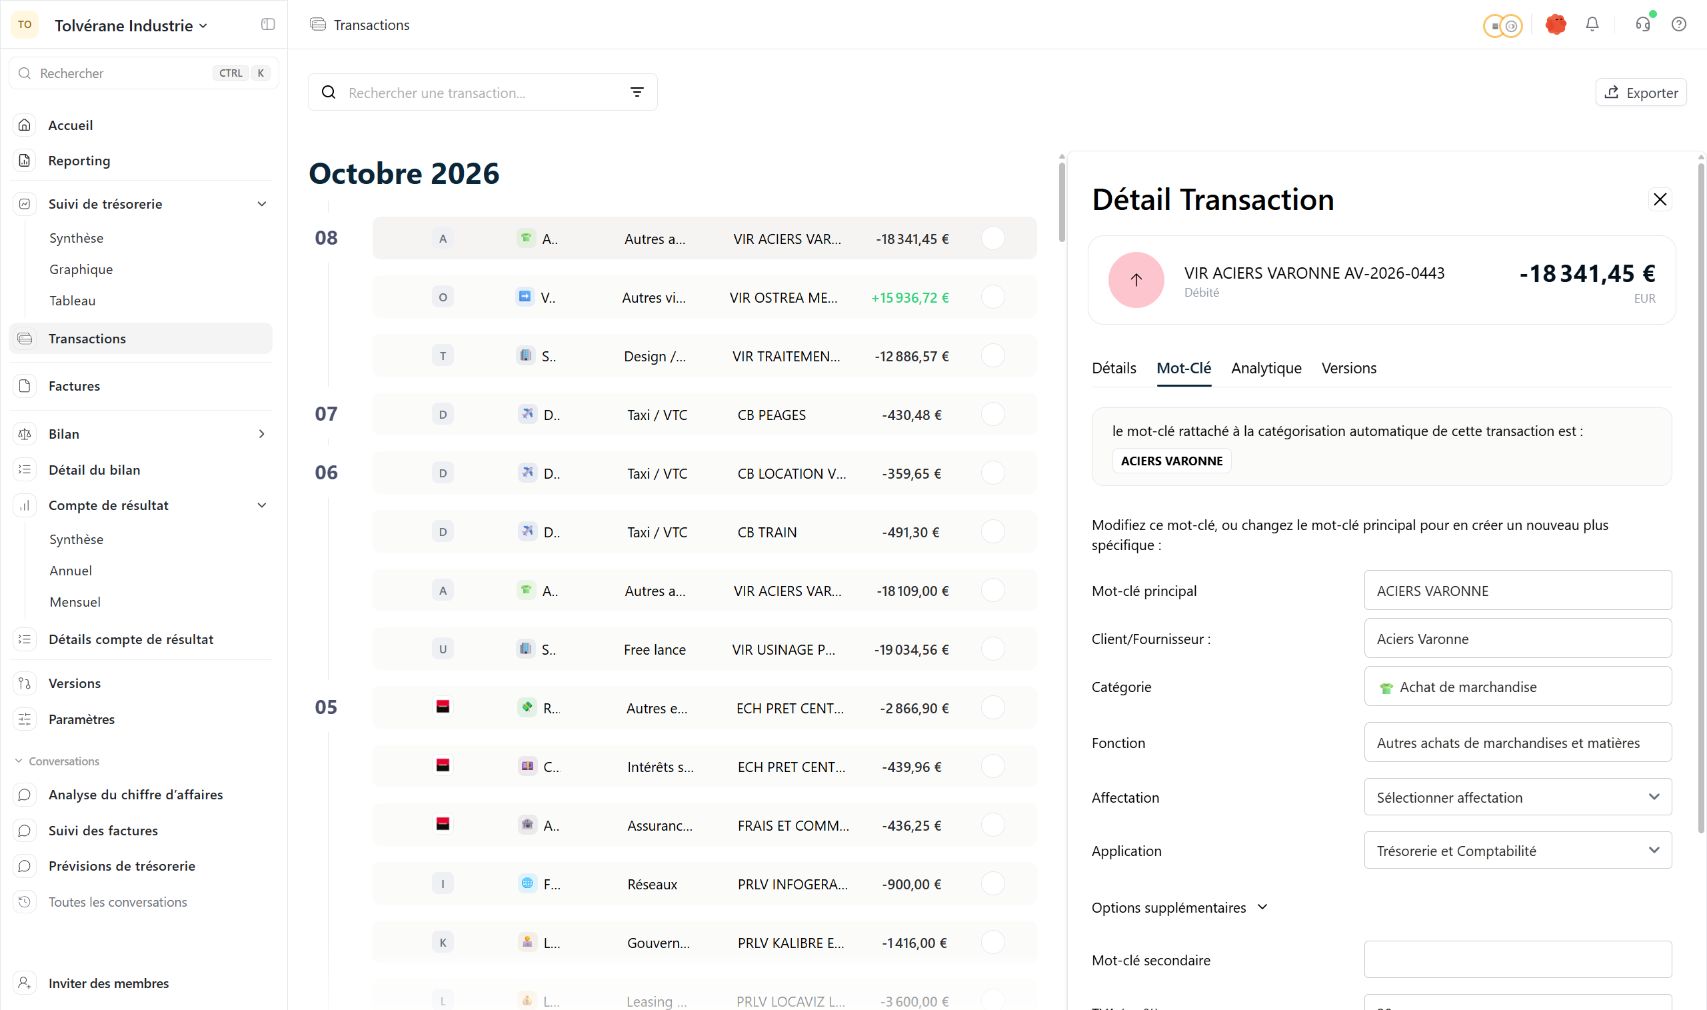Screen dimensions: 1707x1010
Task: Open Prévisions de trésorerie conversation
Action: click(122, 866)
